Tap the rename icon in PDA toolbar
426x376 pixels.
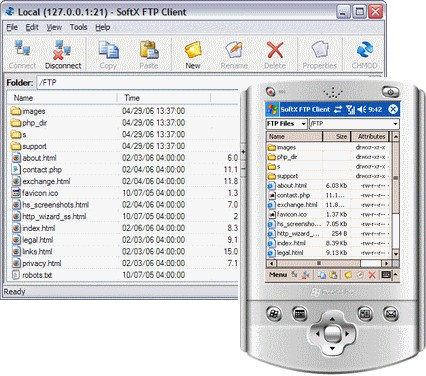tap(360, 275)
